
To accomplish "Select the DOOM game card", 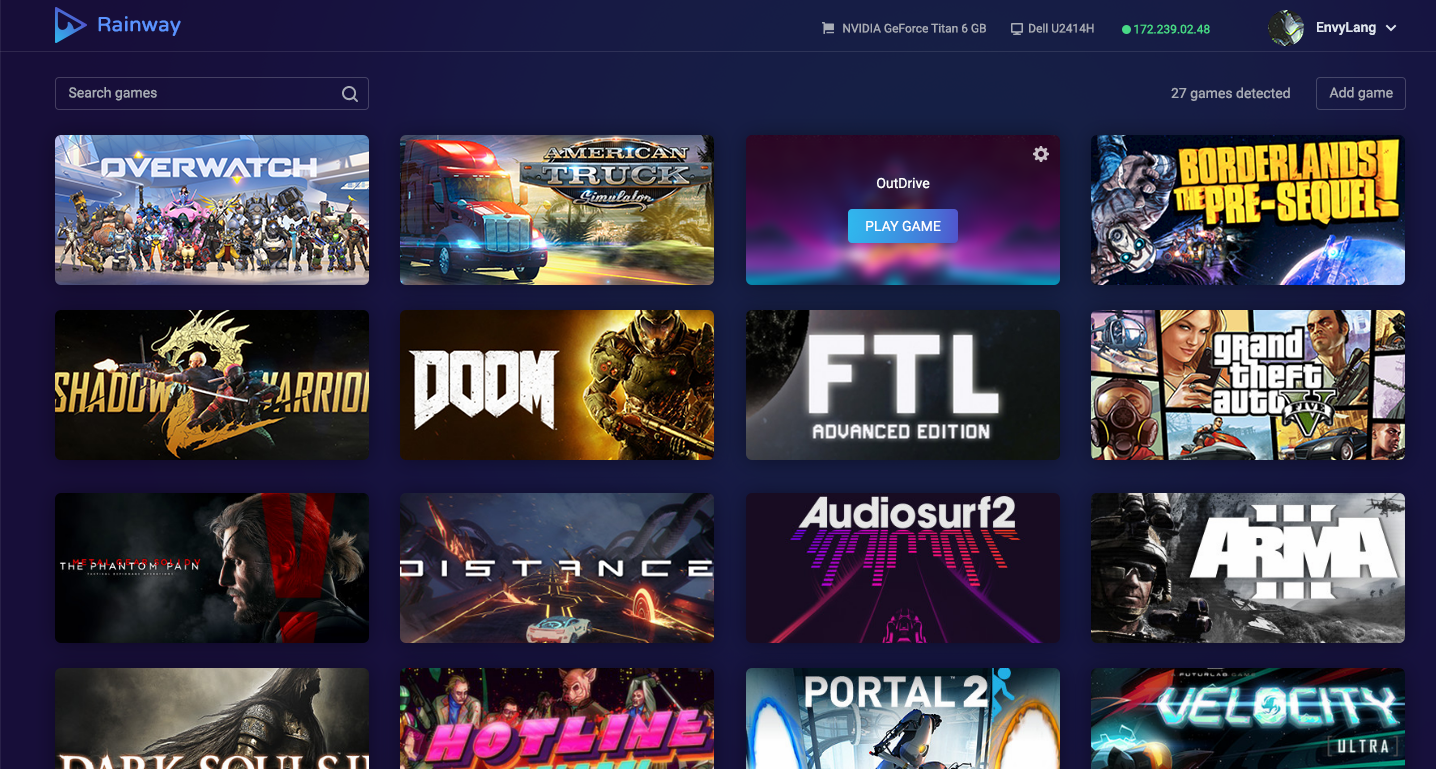I will click(557, 385).
